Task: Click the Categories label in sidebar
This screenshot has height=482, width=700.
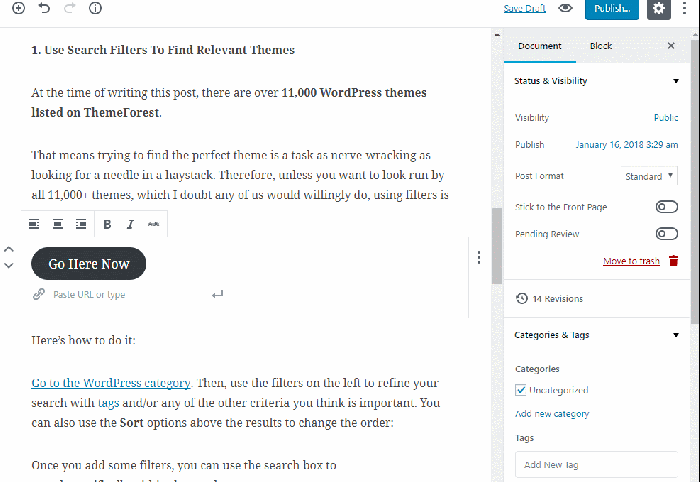Action: tap(537, 369)
